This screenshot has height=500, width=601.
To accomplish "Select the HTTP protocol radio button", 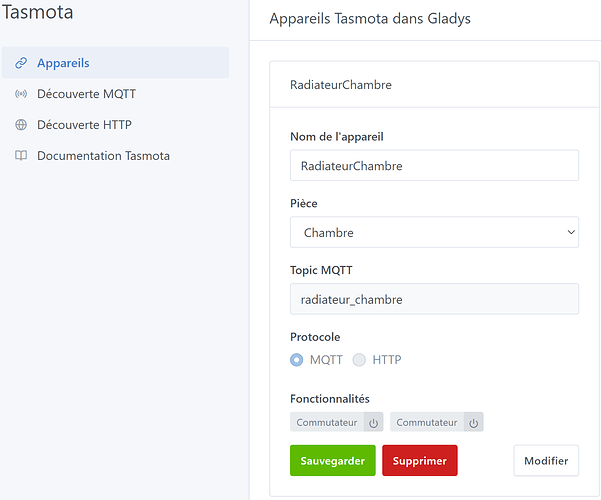I will pos(359,360).
